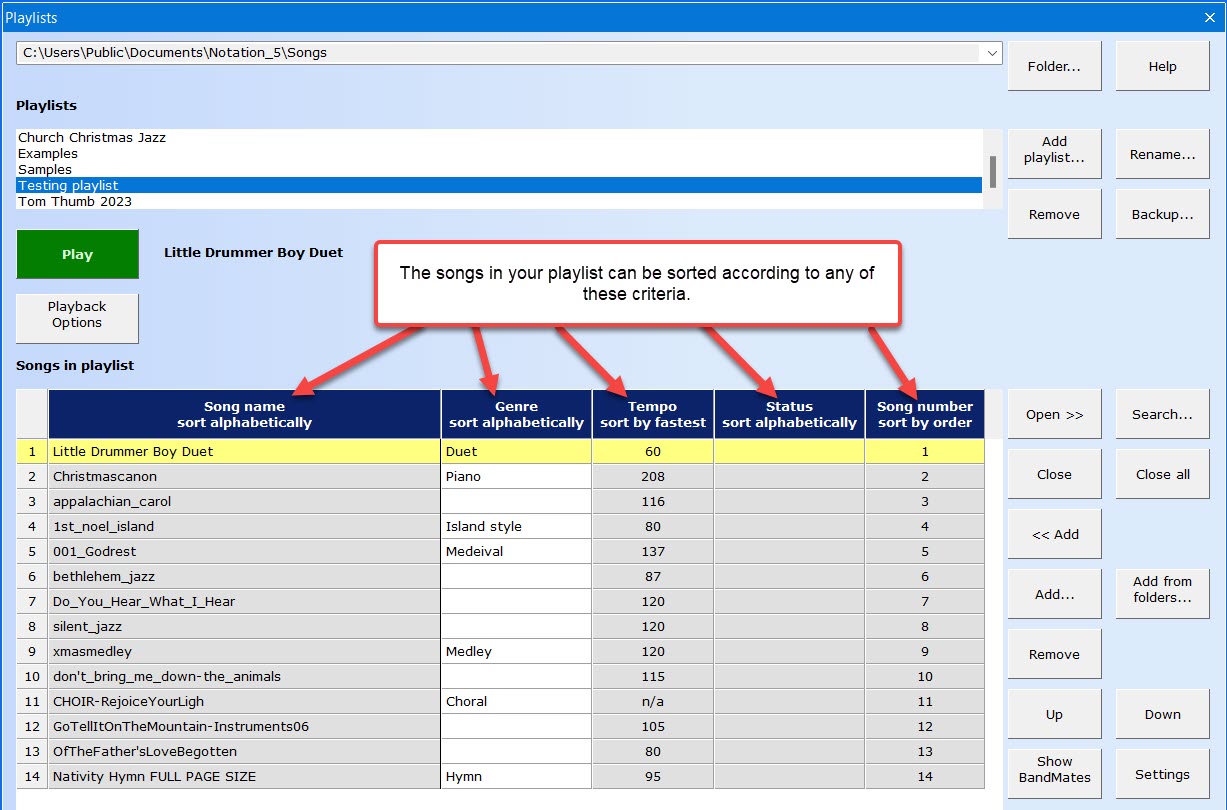Sort by fastest Tempo column header
This screenshot has width=1227, height=810.
(x=652, y=414)
